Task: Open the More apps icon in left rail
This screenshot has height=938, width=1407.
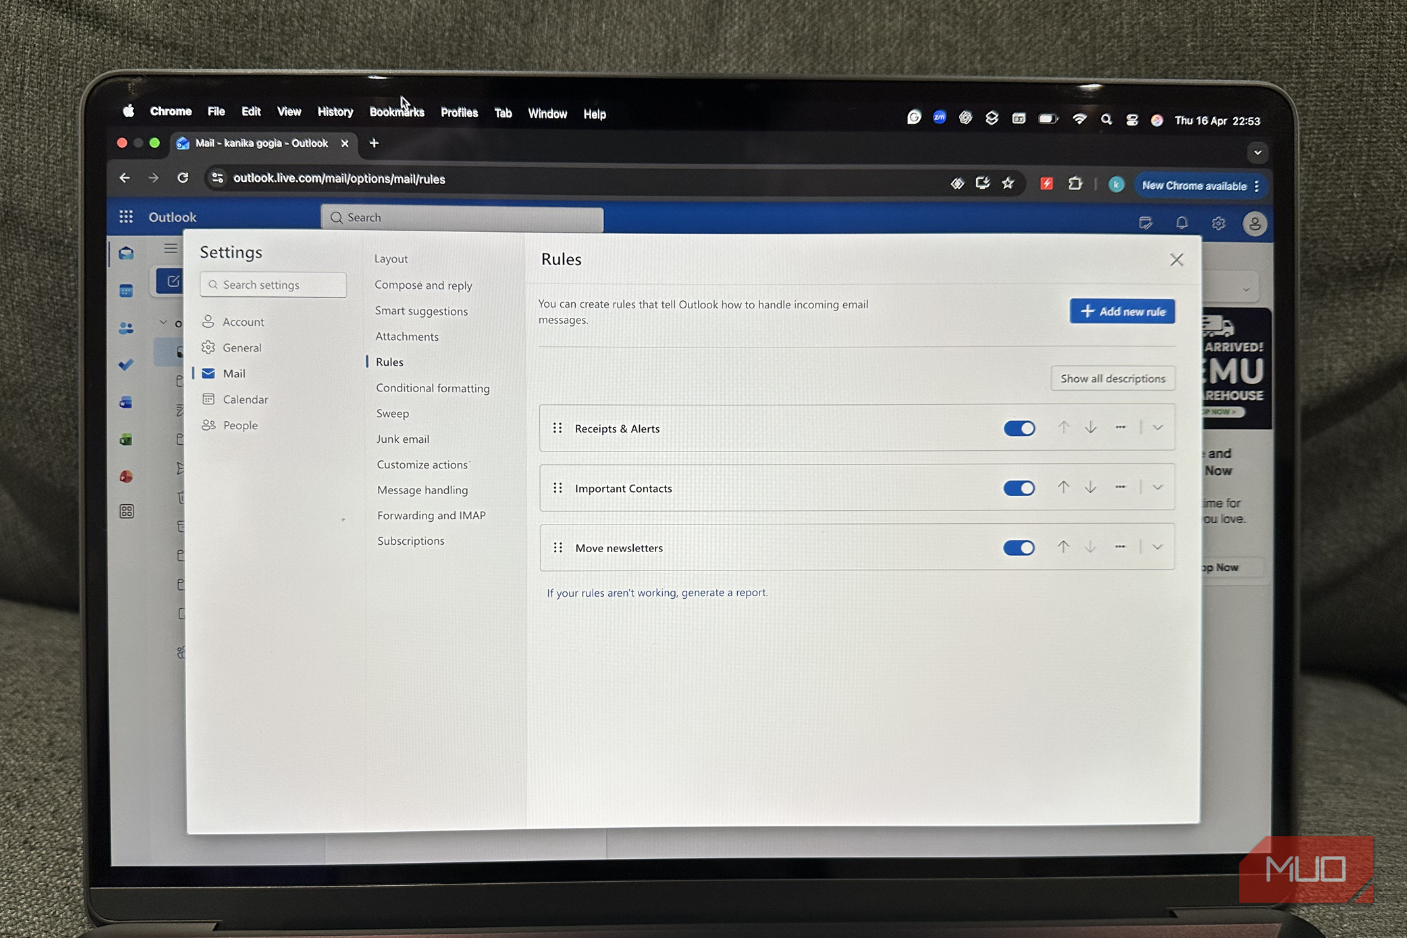Action: (x=126, y=511)
